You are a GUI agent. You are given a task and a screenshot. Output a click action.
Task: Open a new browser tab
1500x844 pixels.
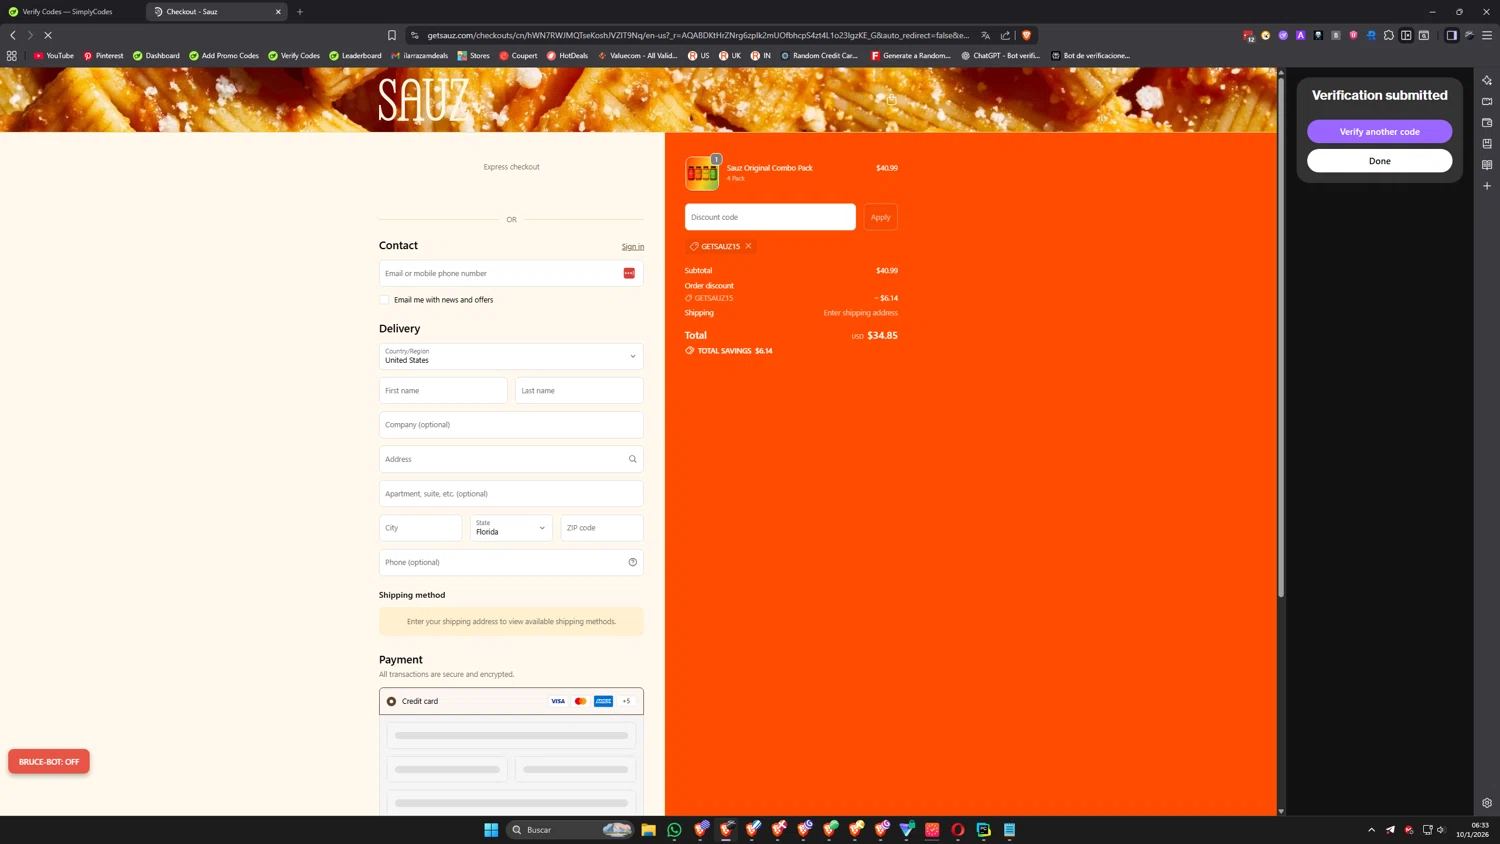[300, 12]
